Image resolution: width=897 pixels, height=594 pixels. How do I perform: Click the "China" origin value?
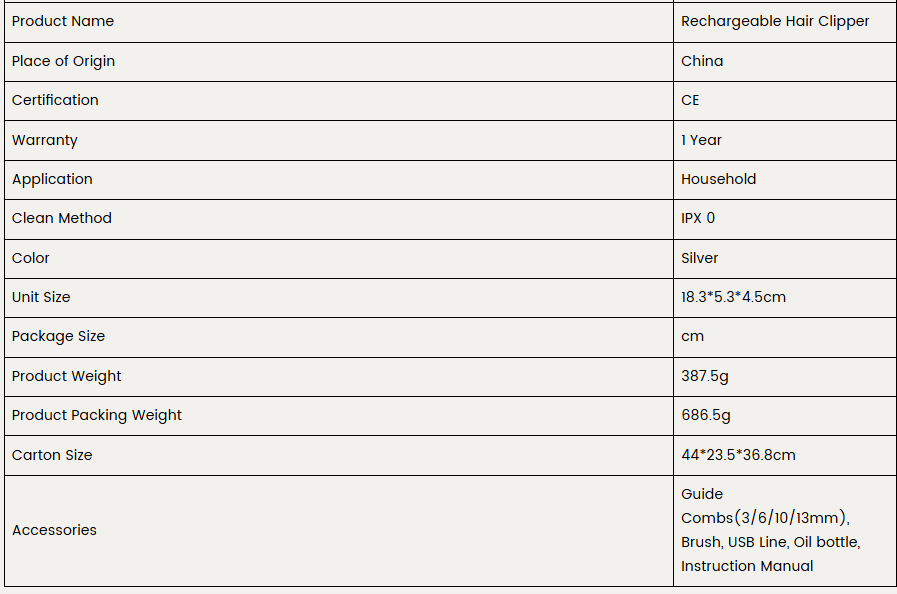702,61
